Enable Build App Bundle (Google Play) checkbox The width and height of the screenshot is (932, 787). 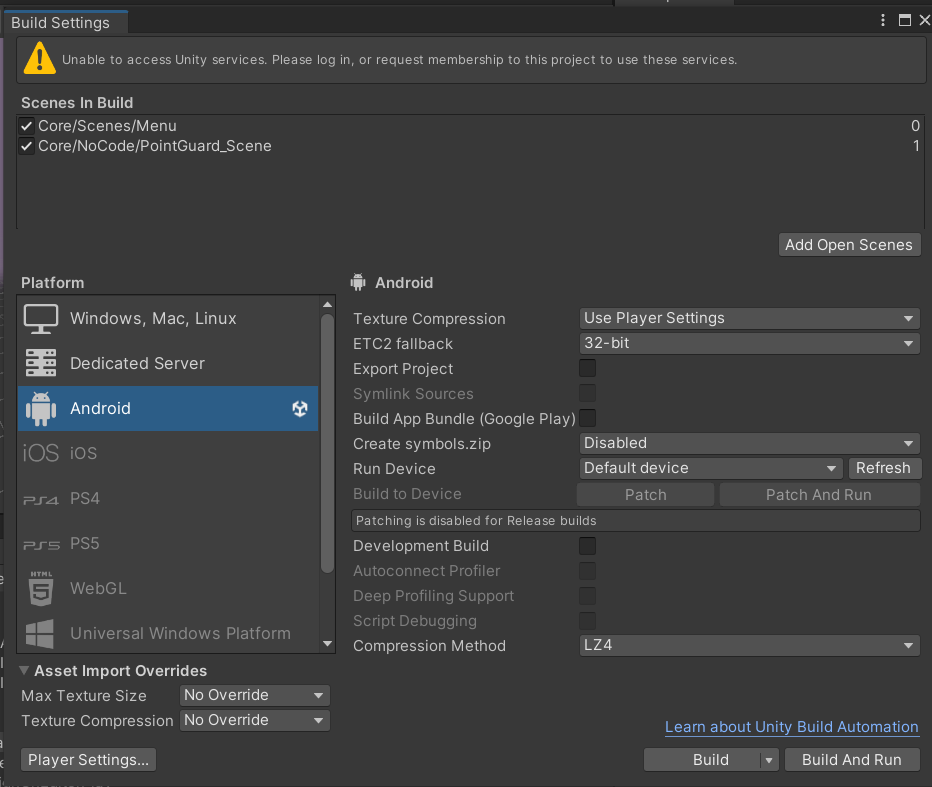pos(588,418)
